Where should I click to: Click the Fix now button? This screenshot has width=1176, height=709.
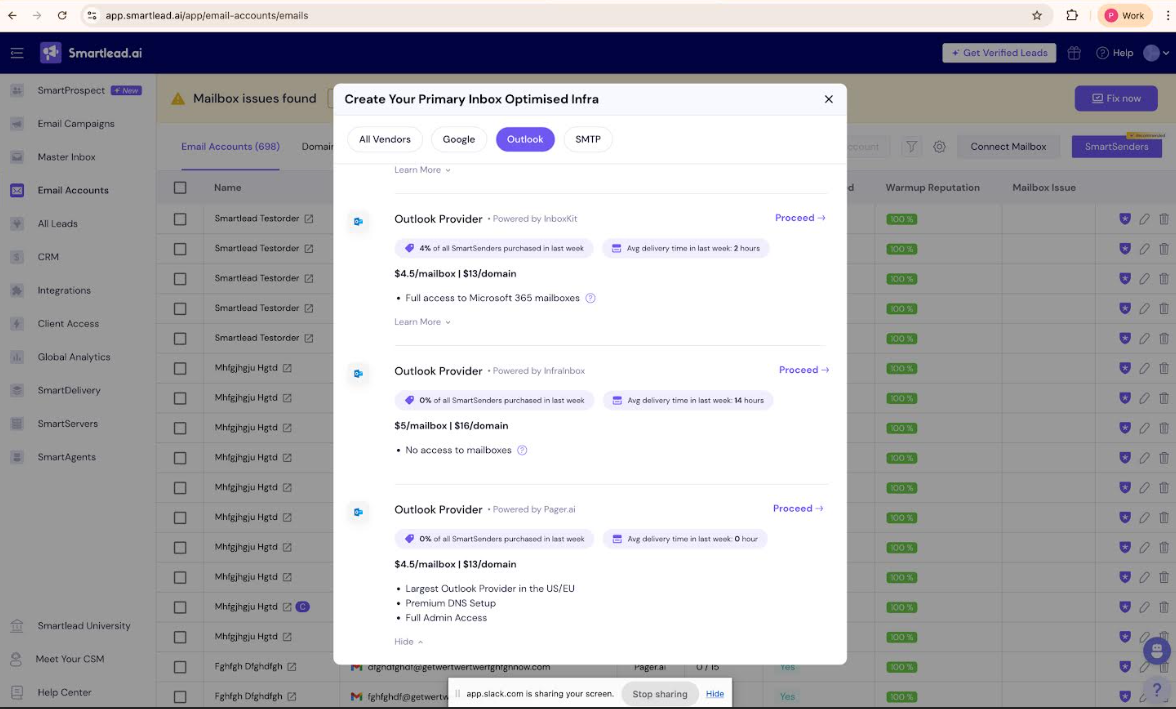1115,98
